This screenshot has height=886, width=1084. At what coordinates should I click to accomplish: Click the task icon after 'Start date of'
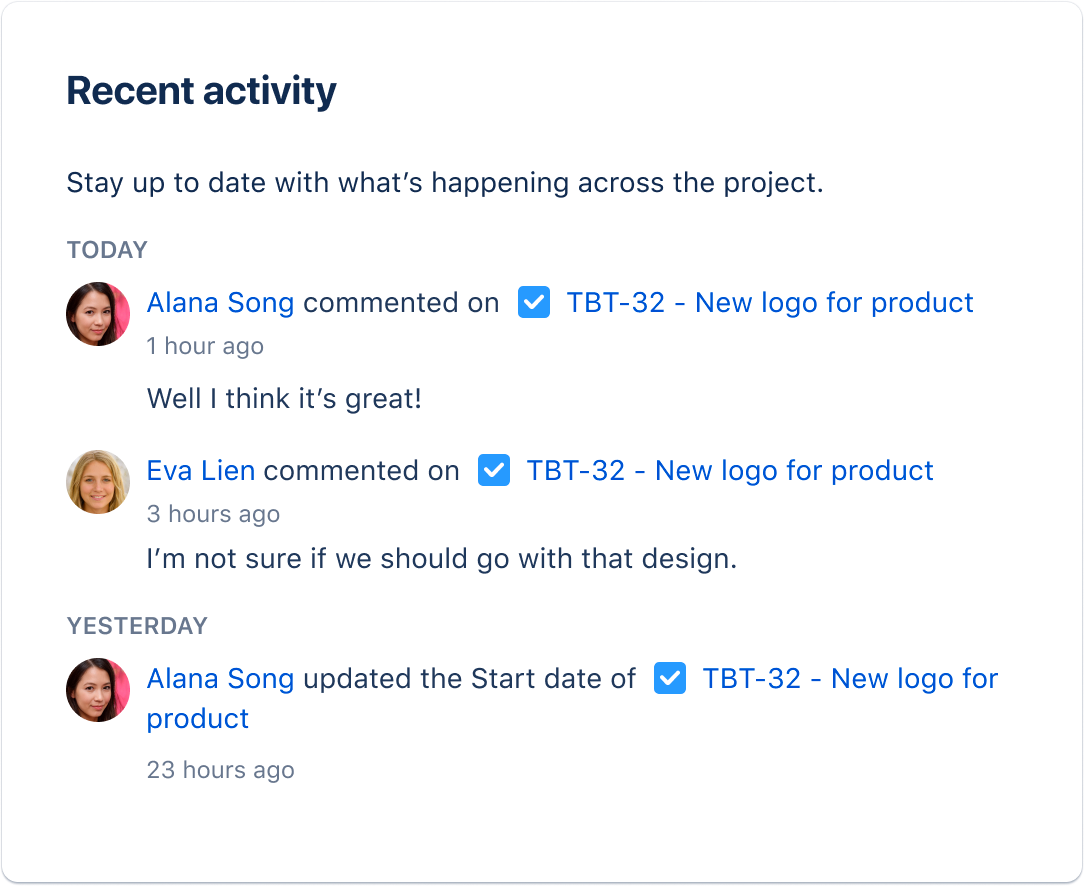click(x=670, y=679)
